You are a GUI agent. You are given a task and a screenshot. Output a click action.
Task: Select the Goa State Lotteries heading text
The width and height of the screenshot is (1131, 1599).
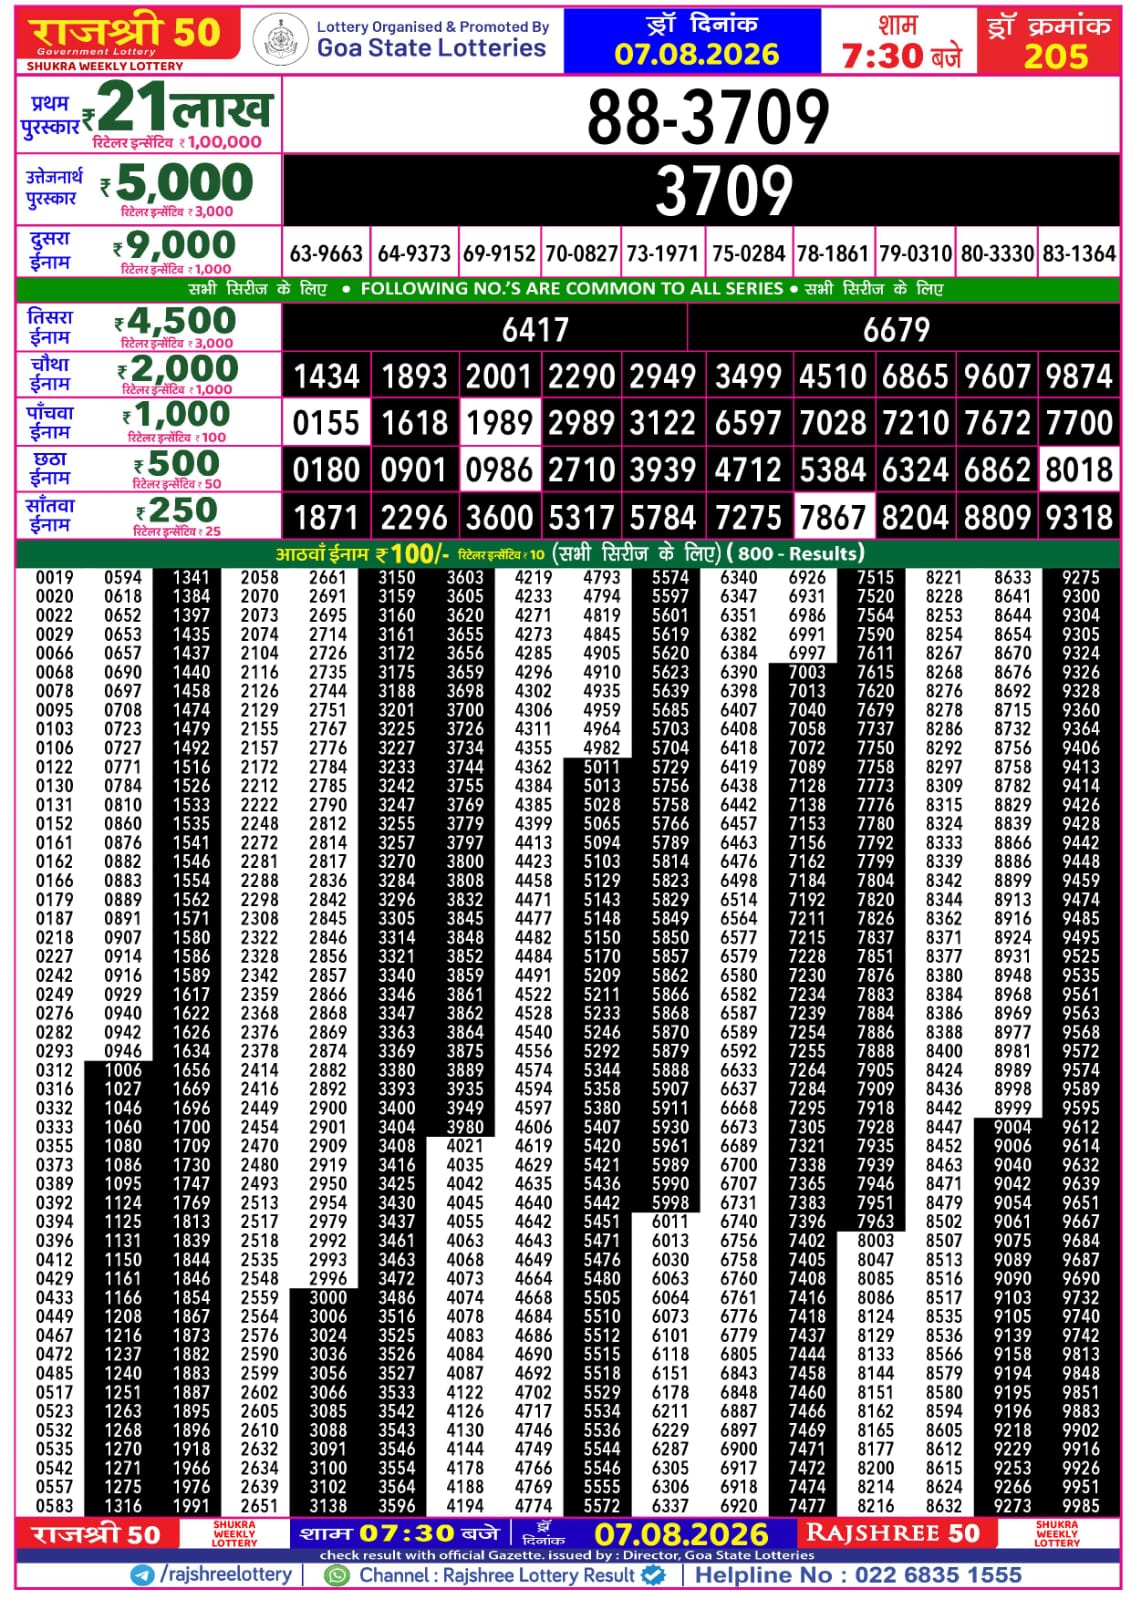431,48
